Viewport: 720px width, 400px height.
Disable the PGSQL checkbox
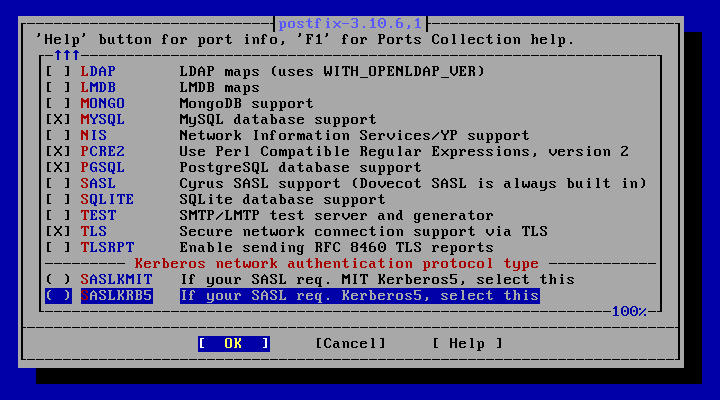58,168
